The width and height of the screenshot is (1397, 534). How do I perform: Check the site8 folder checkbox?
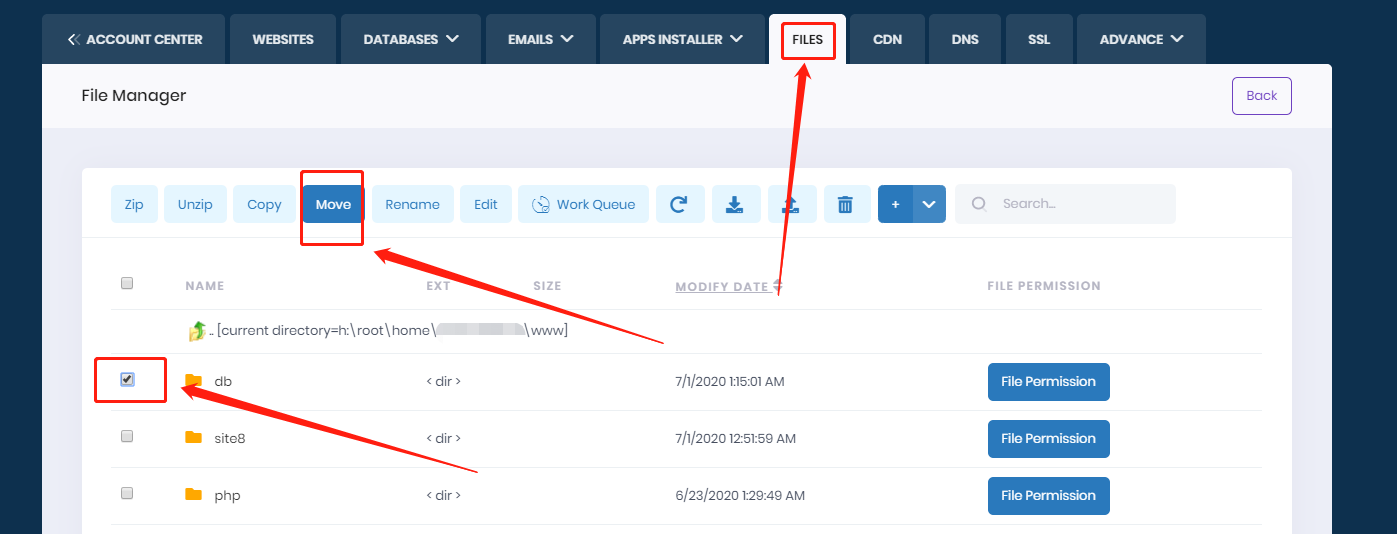click(127, 437)
